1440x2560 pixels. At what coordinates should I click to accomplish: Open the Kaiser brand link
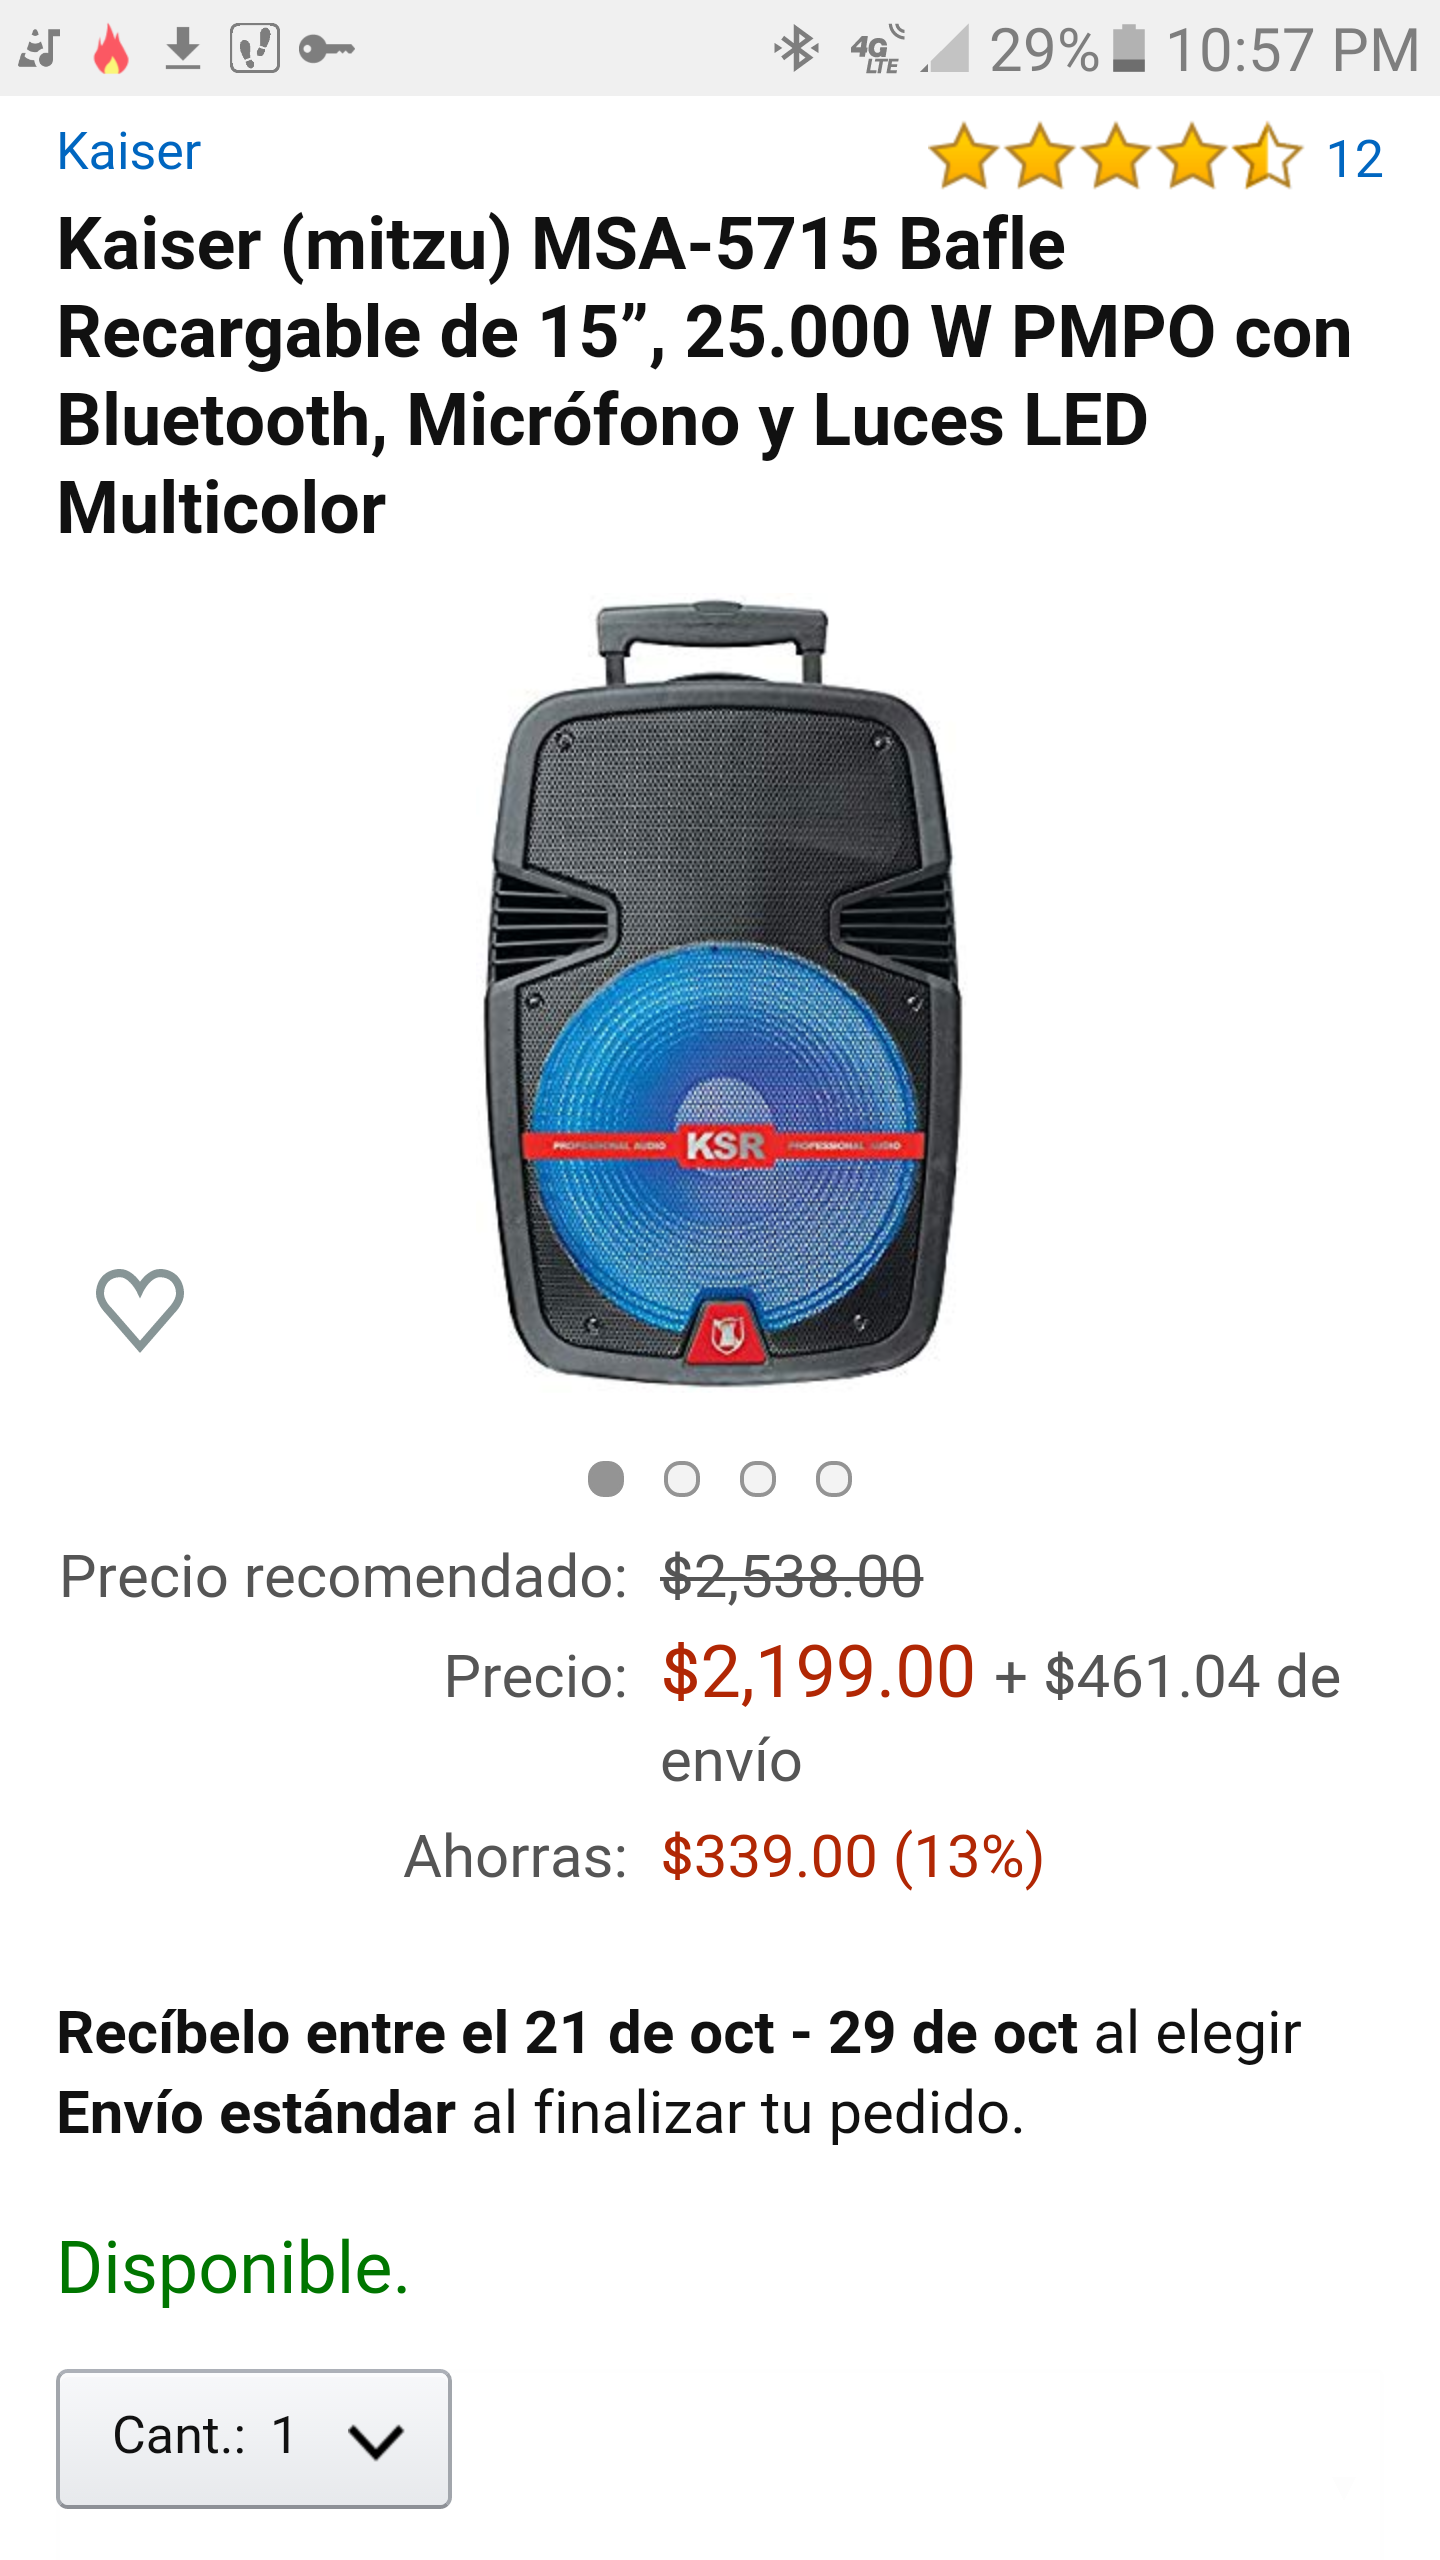tap(129, 152)
